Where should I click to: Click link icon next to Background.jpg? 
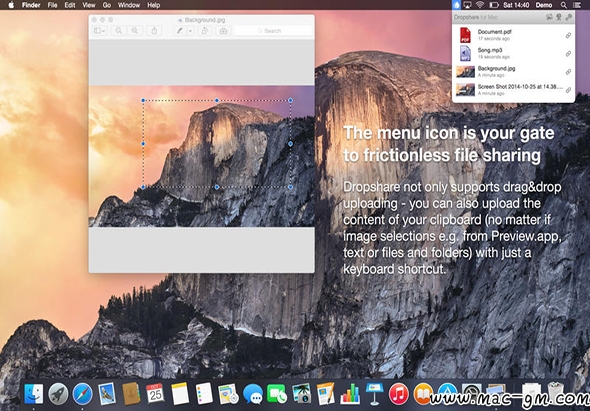pyautogui.click(x=568, y=72)
